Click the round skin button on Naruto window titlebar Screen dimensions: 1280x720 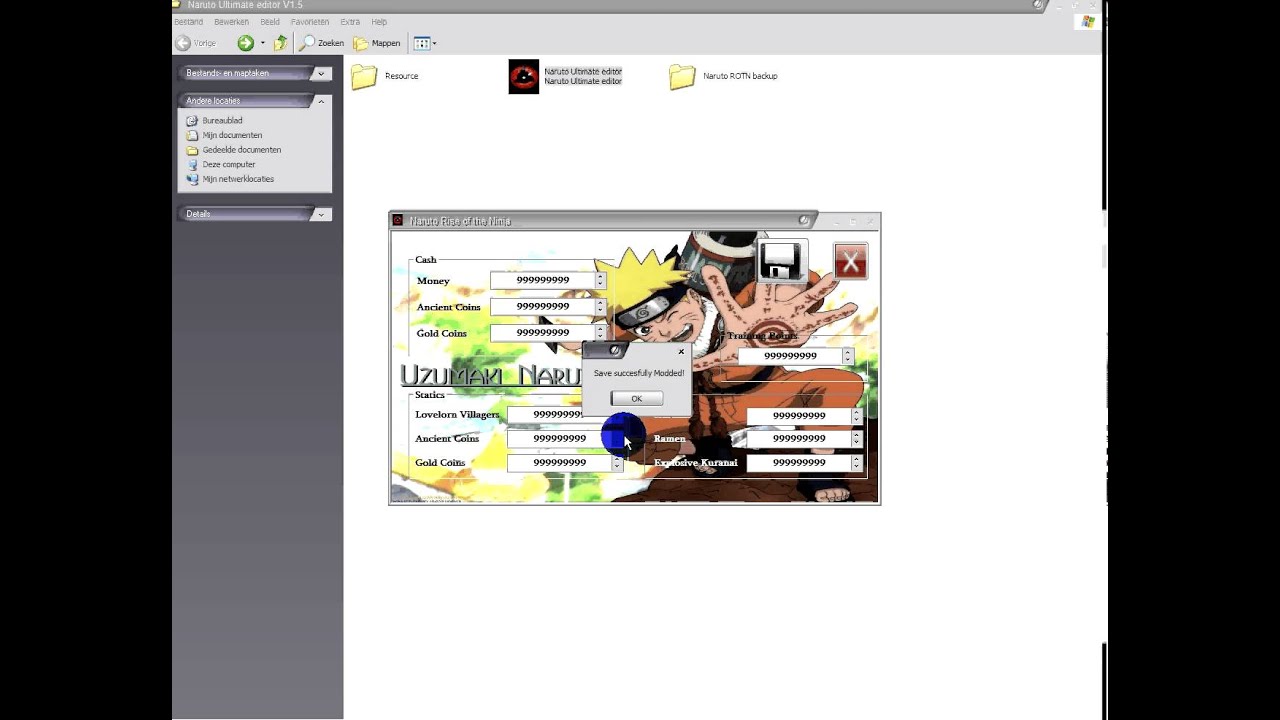pos(804,220)
